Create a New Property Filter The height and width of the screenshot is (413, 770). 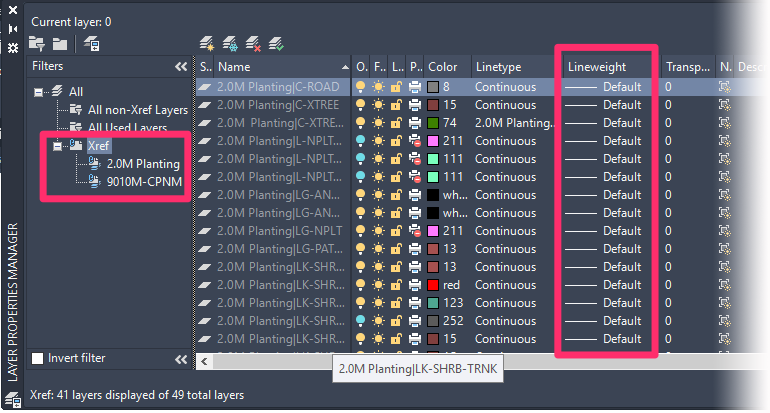[x=37, y=44]
